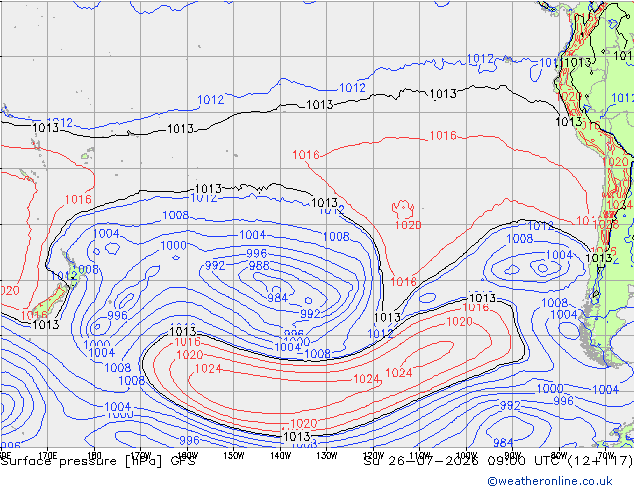Viewport: 634px width, 490px height.
Task: Click the blue 992 label left of 988
Action: [215, 266]
